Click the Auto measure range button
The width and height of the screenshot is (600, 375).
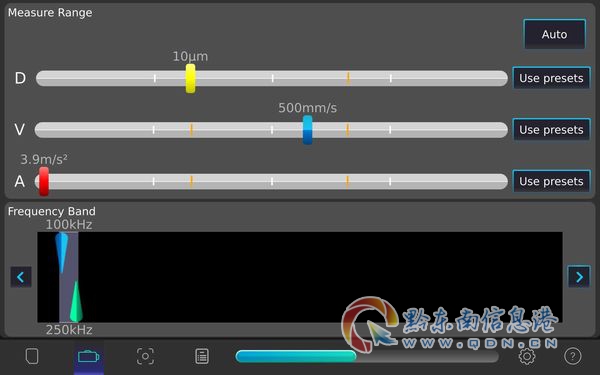[554, 34]
